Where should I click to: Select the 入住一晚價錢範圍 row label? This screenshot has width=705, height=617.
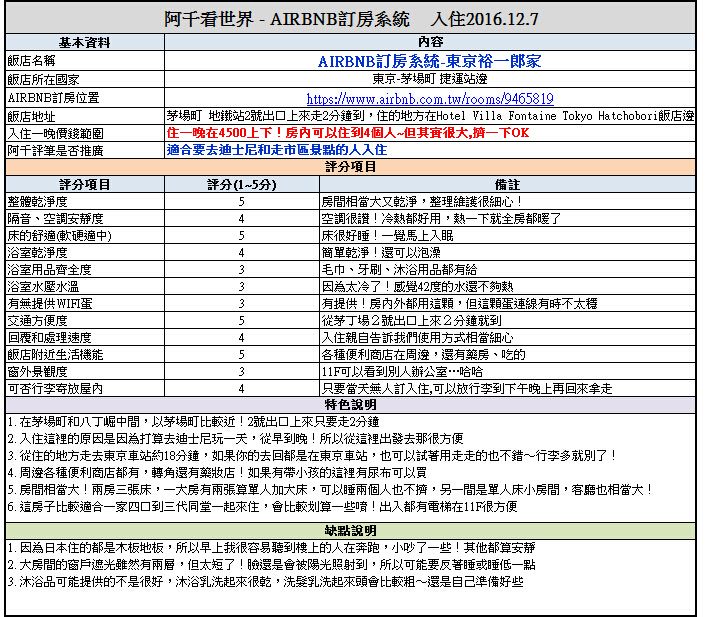coord(55,134)
